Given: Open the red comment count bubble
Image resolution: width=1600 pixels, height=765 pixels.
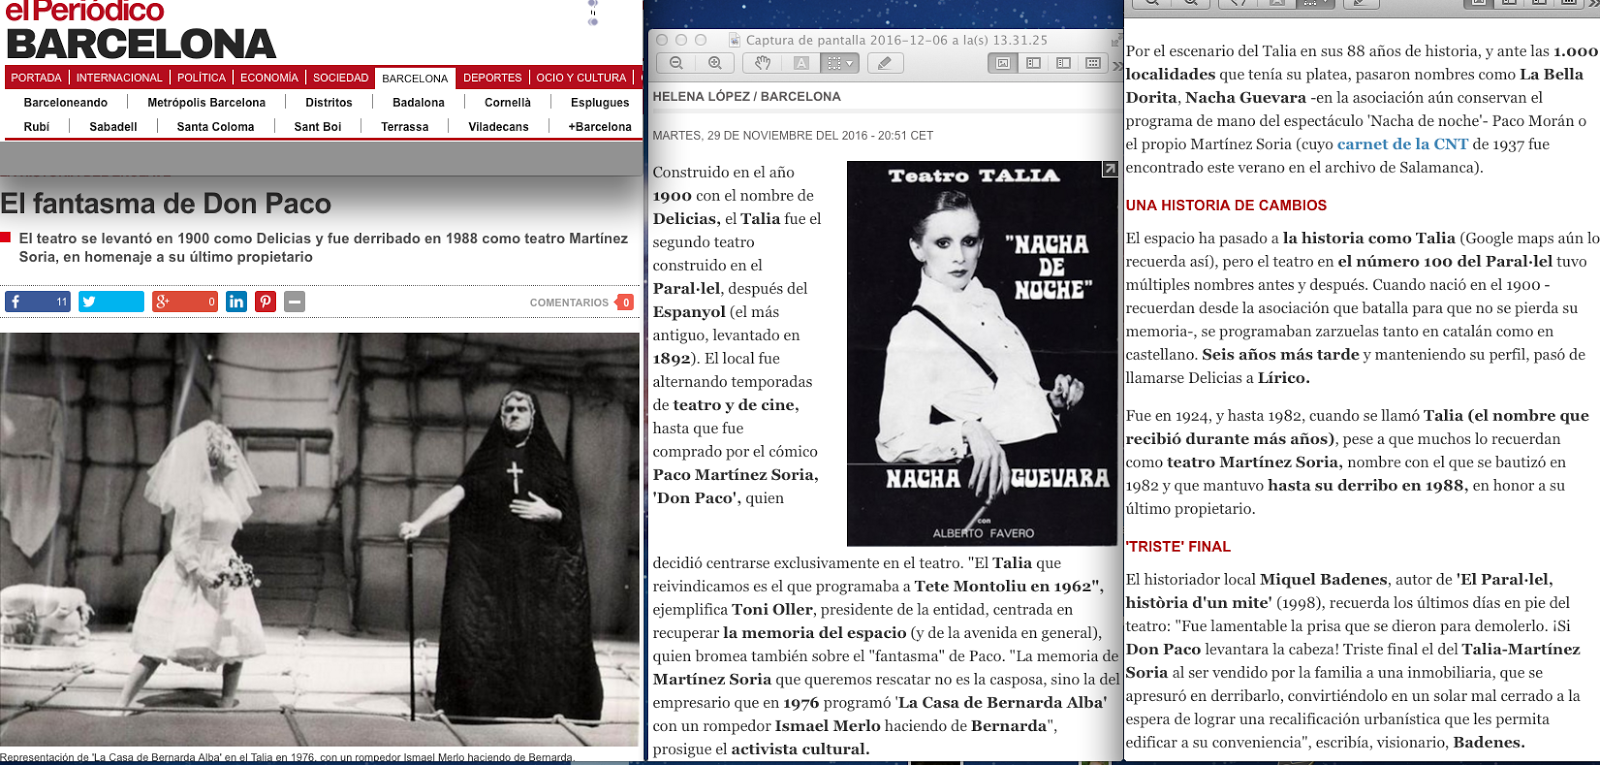Looking at the screenshot, I should [625, 302].
